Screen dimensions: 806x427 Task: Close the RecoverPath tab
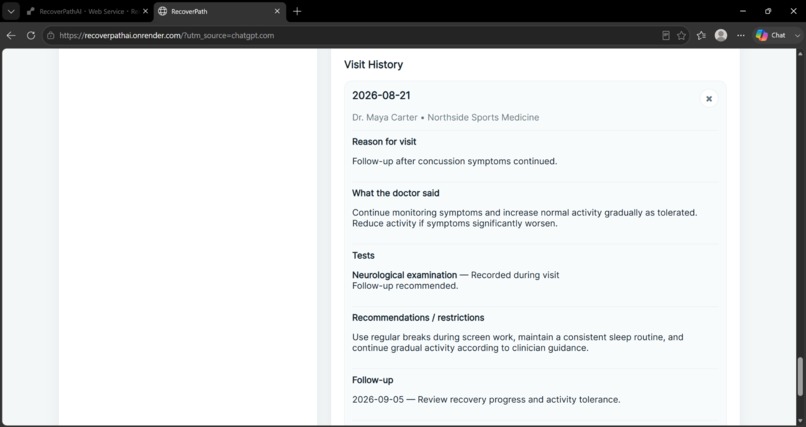tap(277, 11)
